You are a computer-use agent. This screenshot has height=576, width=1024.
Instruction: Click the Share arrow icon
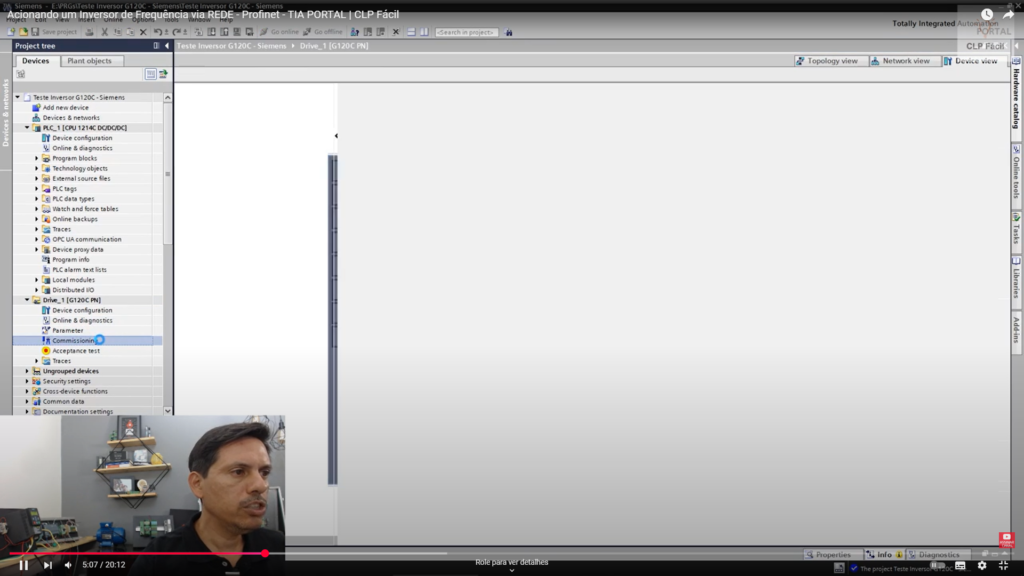point(1008,14)
